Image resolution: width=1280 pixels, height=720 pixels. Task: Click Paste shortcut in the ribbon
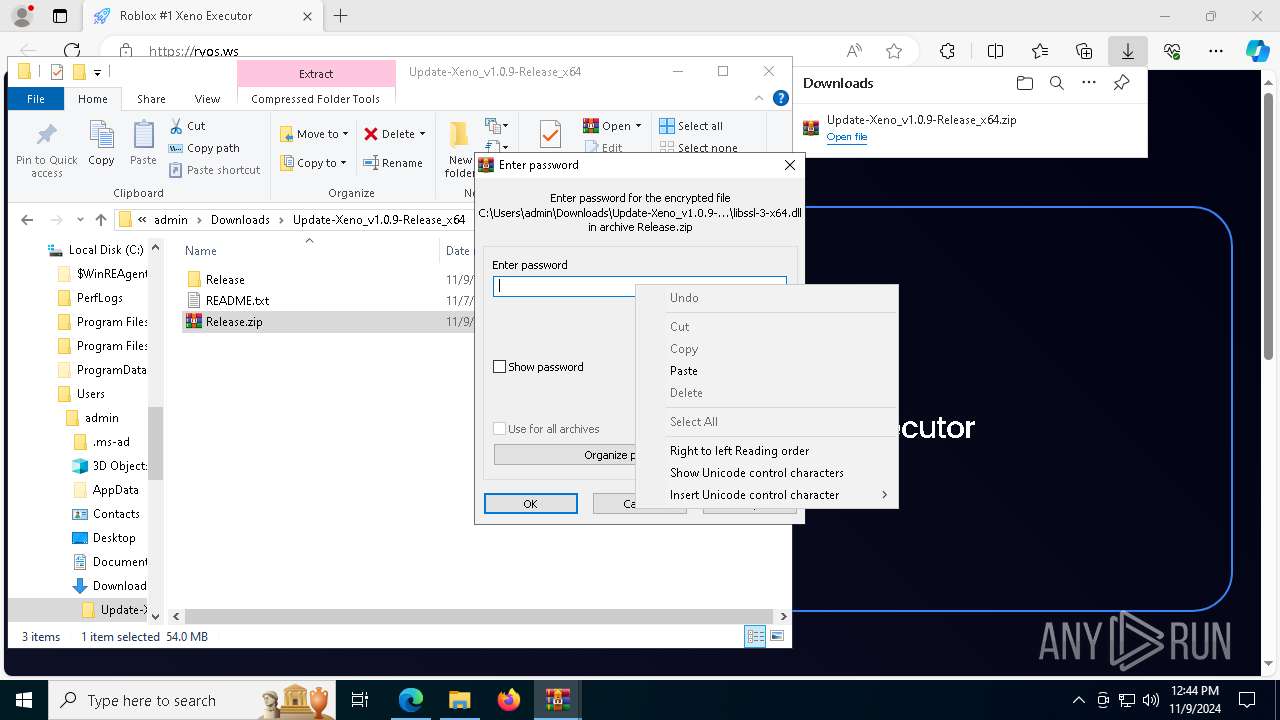coord(214,170)
